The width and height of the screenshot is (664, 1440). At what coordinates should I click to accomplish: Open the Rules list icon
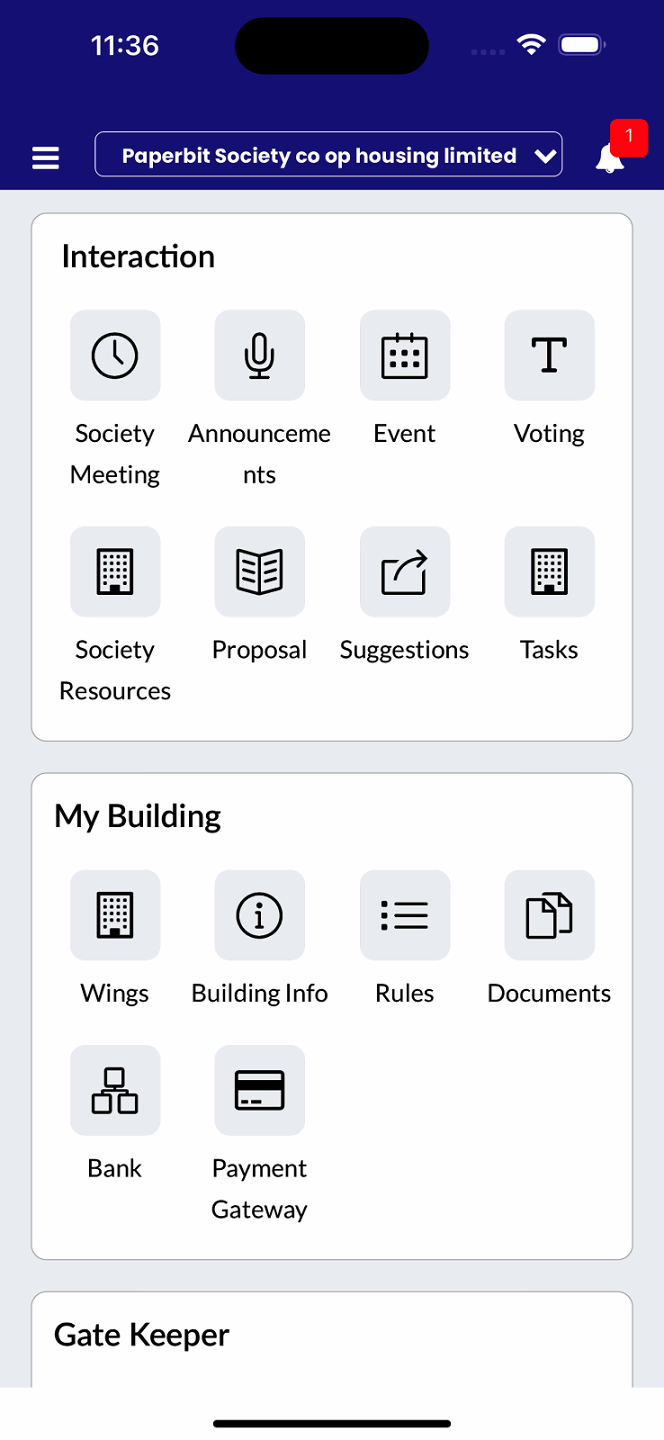404,915
